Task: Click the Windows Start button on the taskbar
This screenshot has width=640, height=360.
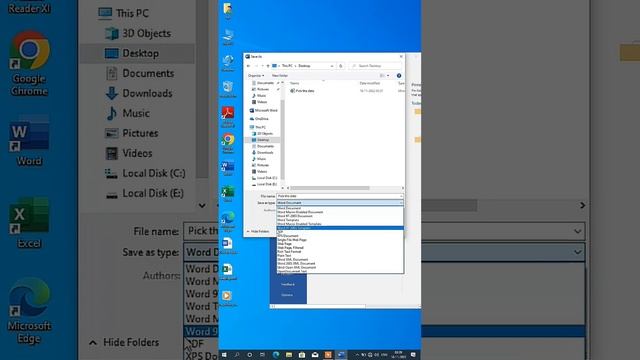Action: 224,355
